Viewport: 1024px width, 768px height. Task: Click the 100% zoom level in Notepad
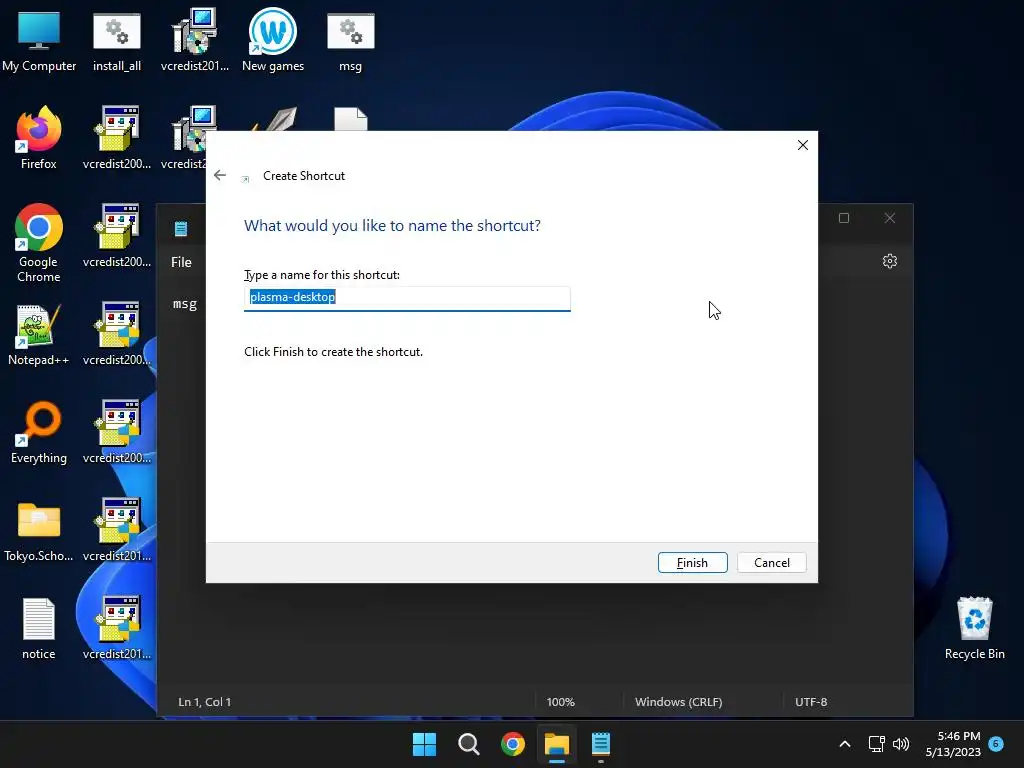[560, 702]
